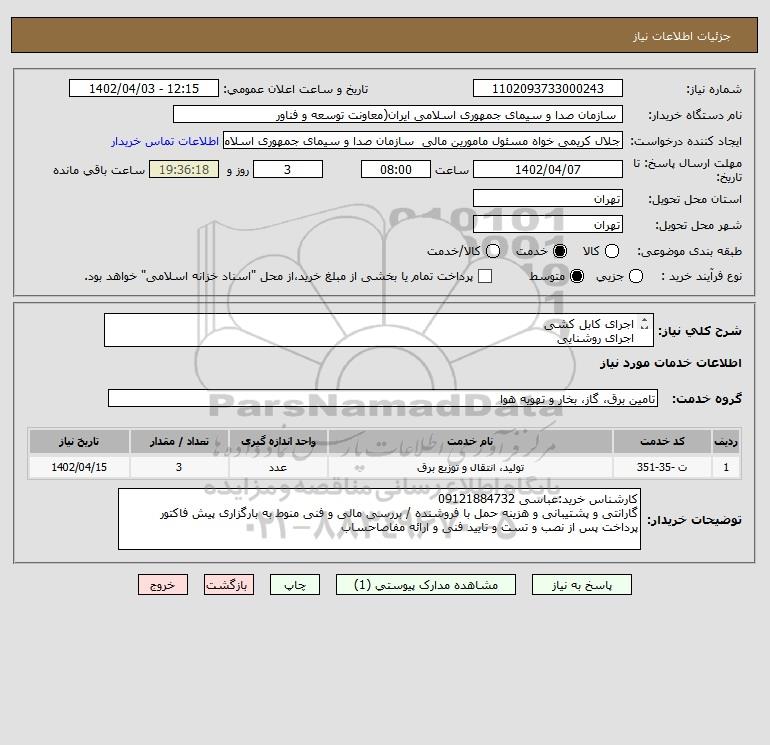Image resolution: width=770 pixels, height=745 pixels.
Task: Click the بازگشت back button
Action: pyautogui.click(x=229, y=585)
